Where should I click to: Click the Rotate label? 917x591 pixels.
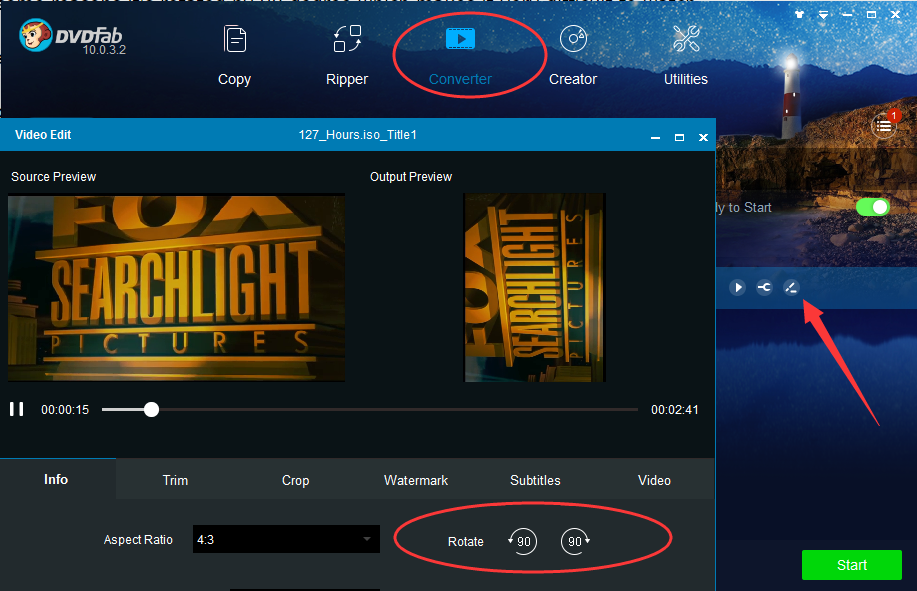point(466,542)
